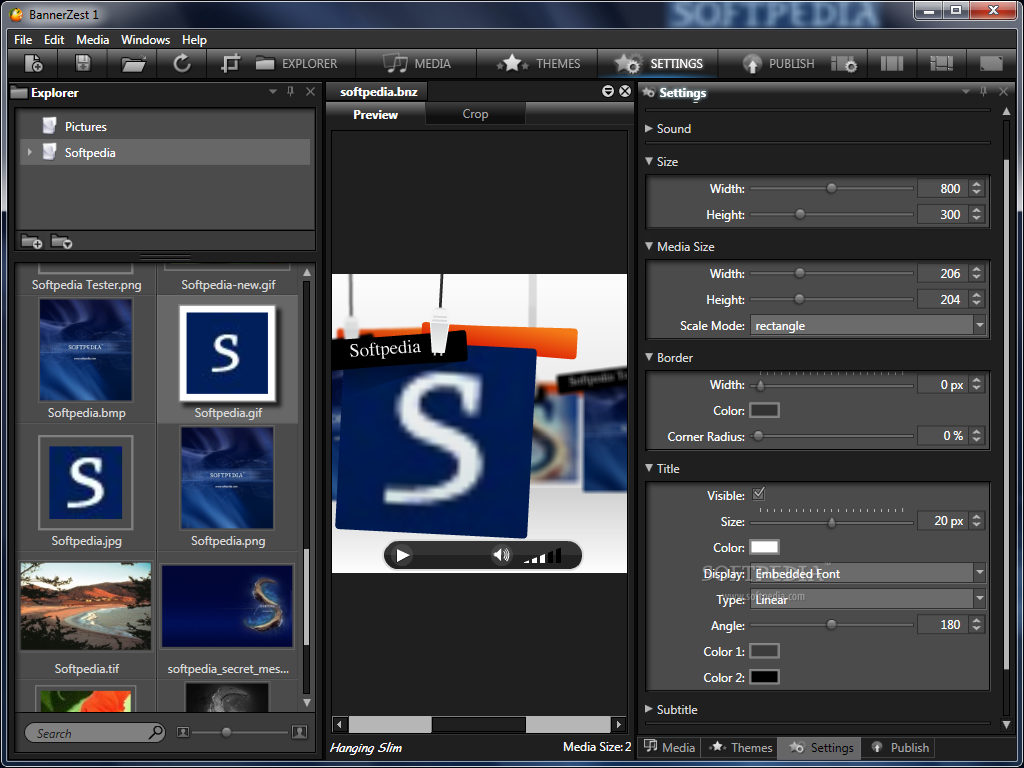This screenshot has width=1024, height=768.
Task: Pin the Explorer panel
Action: pyautogui.click(x=291, y=91)
